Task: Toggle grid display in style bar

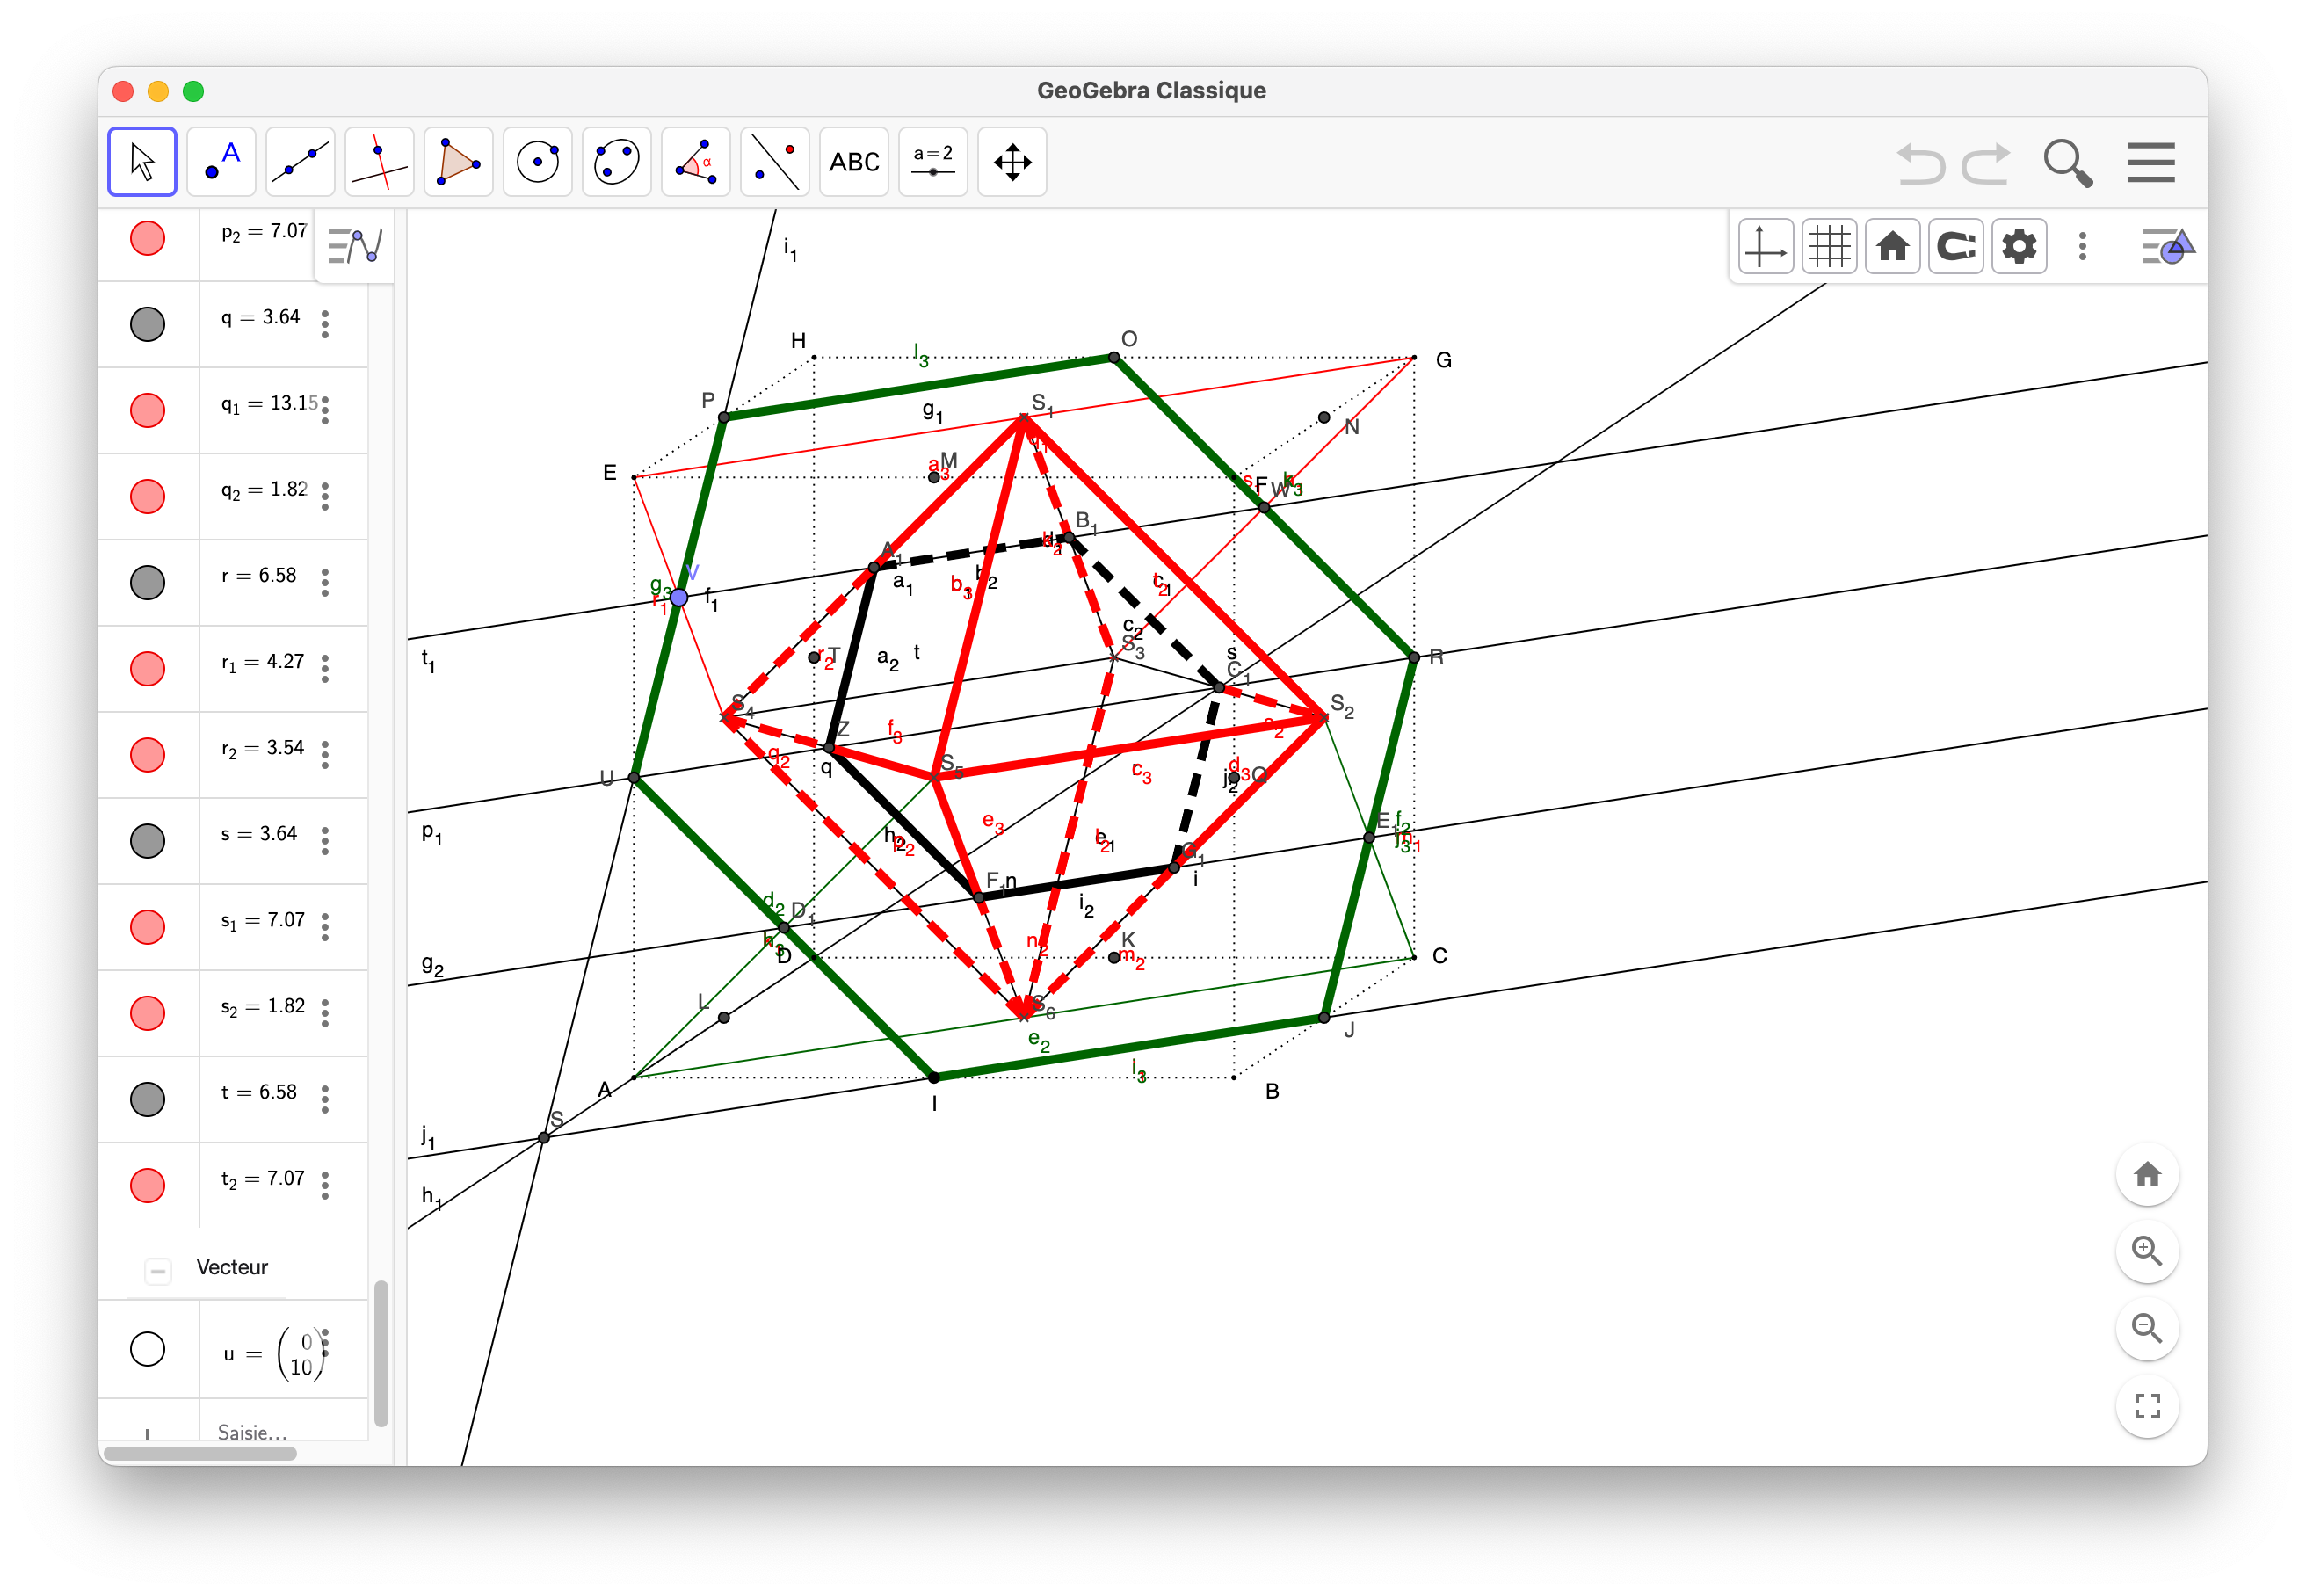Action: coord(1828,246)
